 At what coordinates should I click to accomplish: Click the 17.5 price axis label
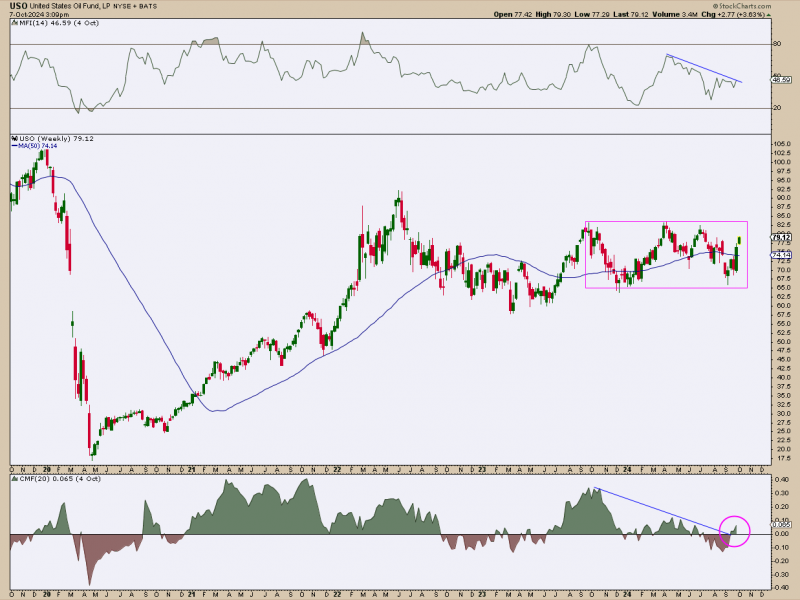coord(783,458)
